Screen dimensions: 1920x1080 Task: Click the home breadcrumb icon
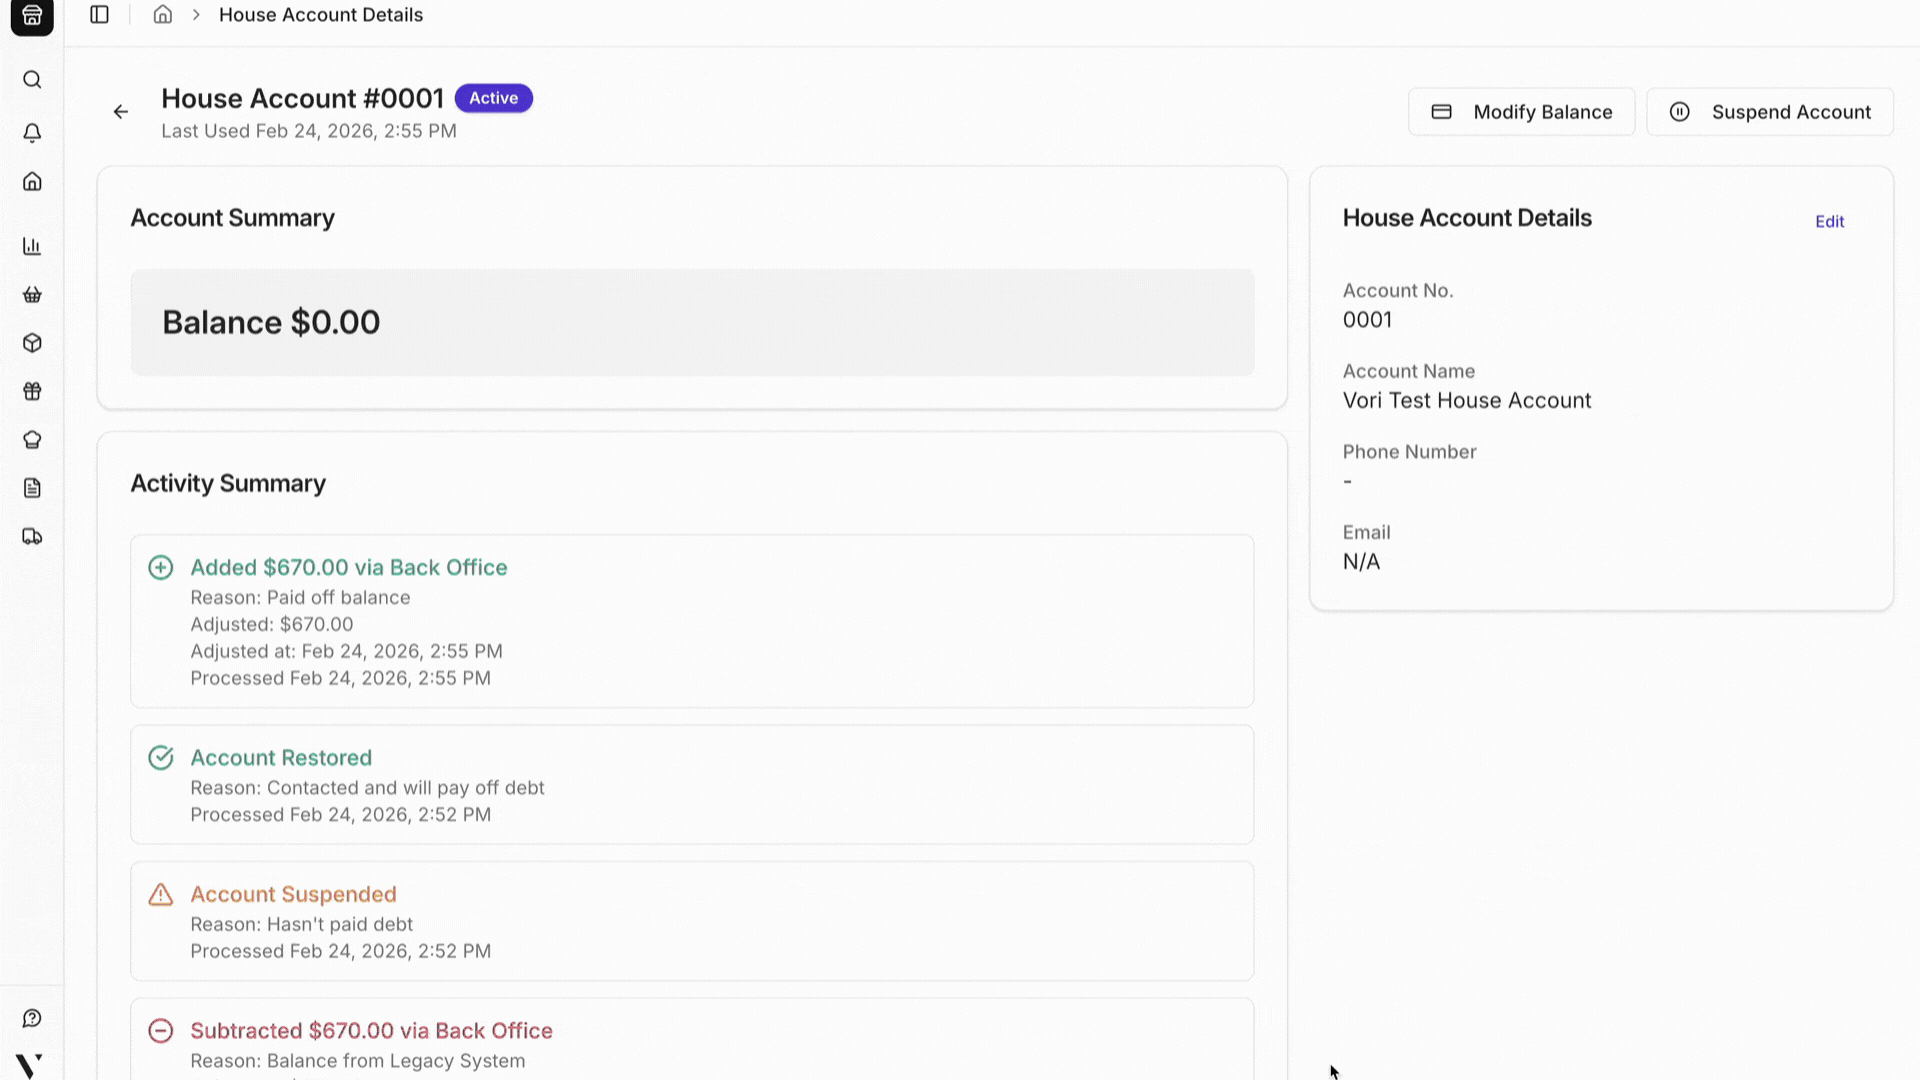pyautogui.click(x=162, y=15)
